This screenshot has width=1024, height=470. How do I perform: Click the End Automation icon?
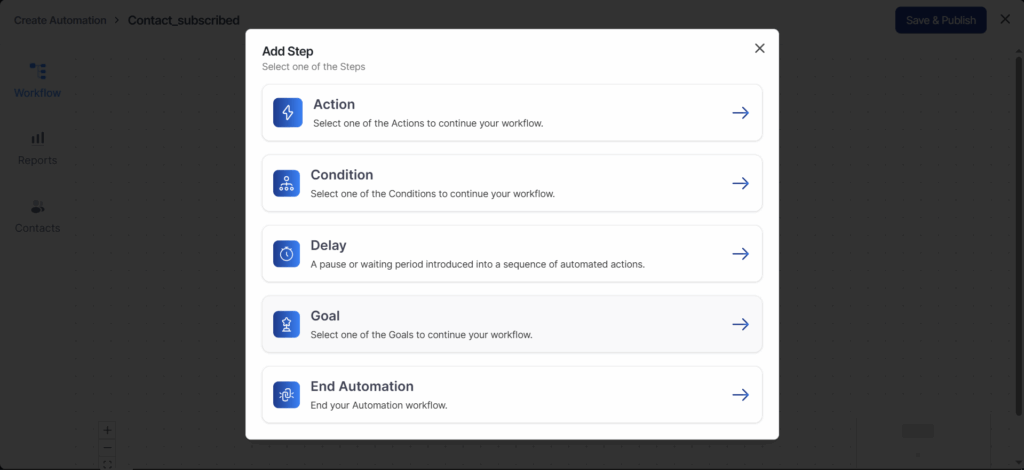287,395
